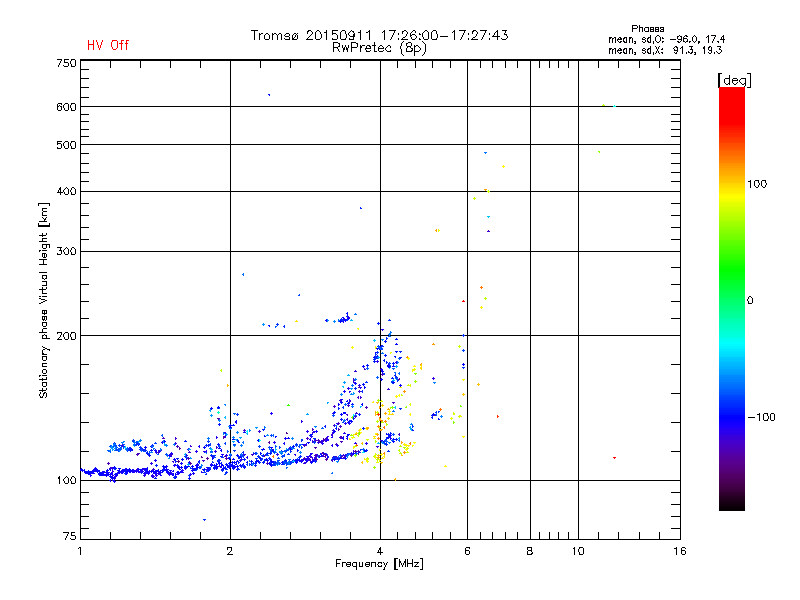The image size is (800, 600).
Task: Click y-axis tick label '200'
Action: pyautogui.click(x=66, y=336)
